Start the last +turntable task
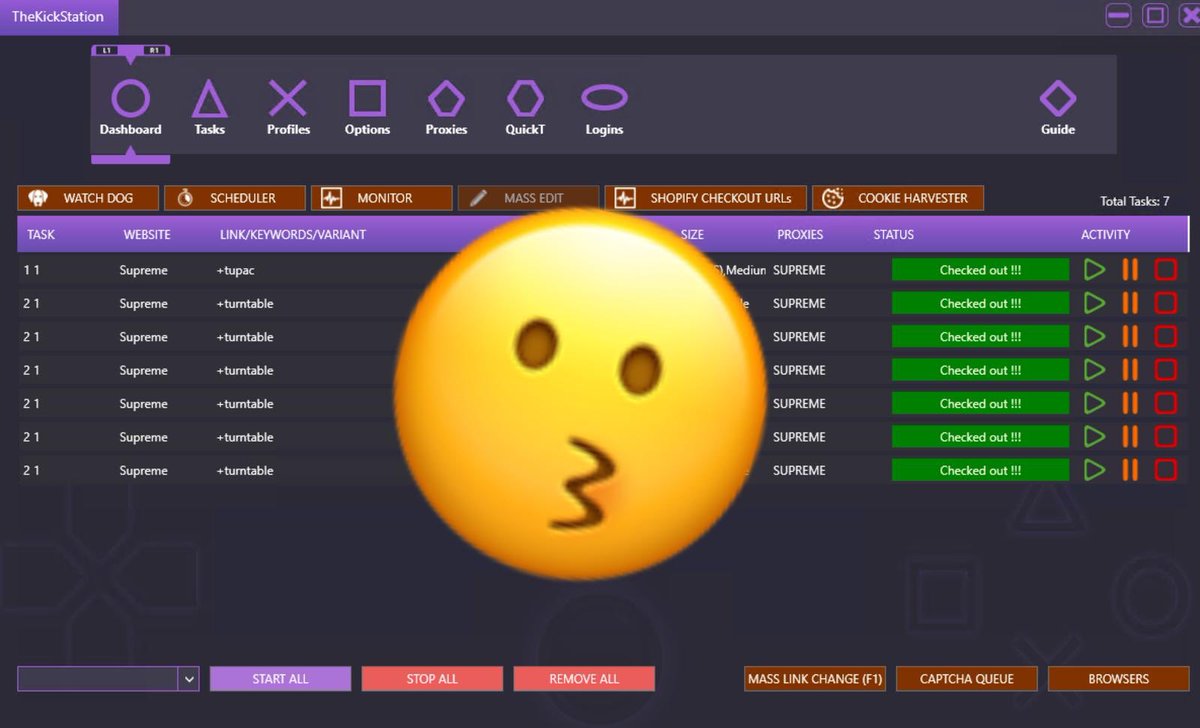This screenshot has width=1200, height=728. (1094, 470)
